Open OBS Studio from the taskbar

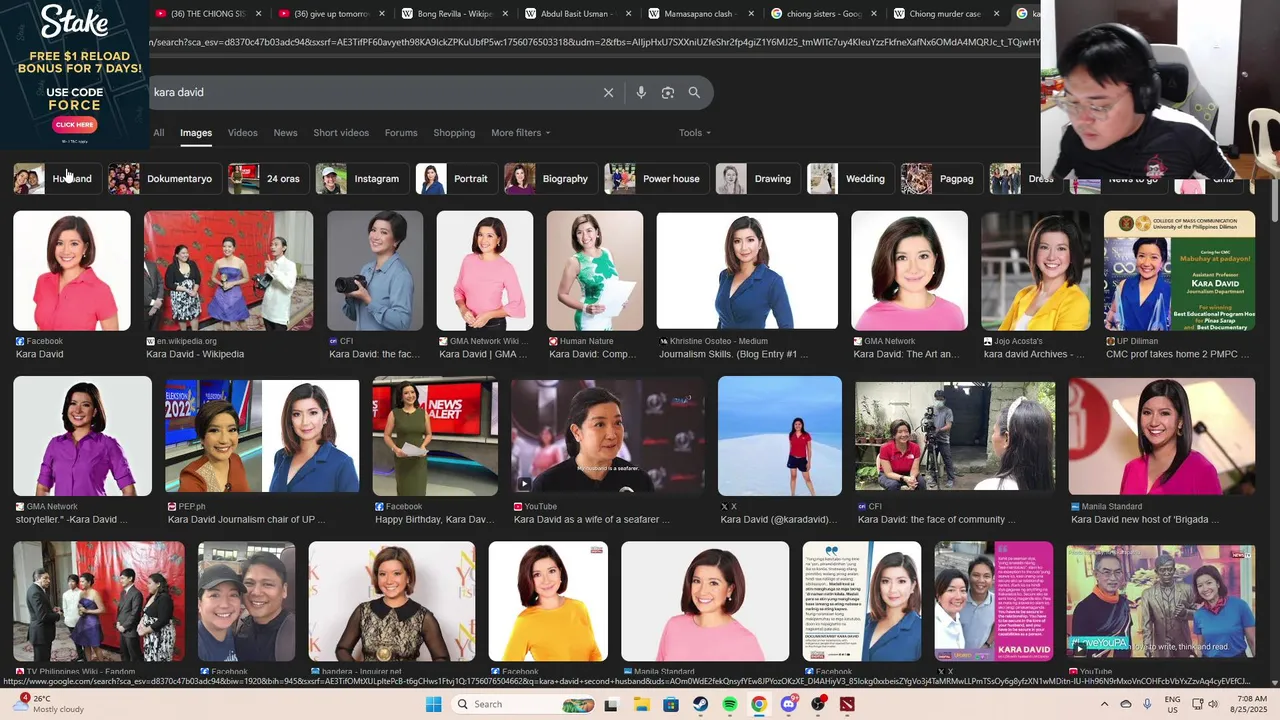point(818,704)
